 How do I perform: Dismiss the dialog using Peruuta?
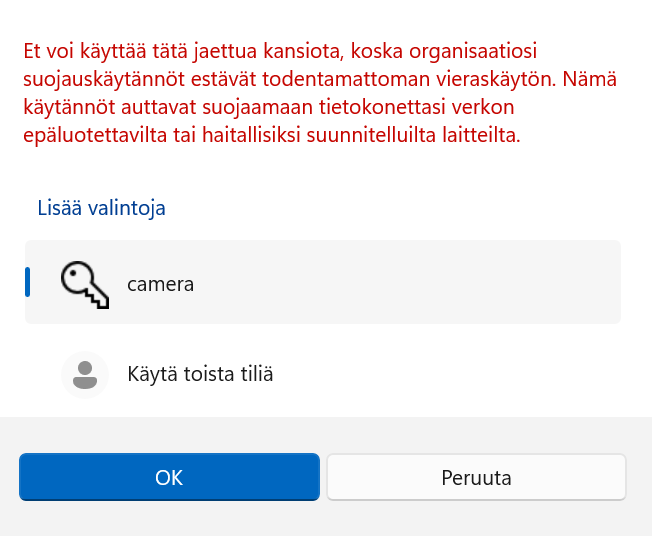476,478
